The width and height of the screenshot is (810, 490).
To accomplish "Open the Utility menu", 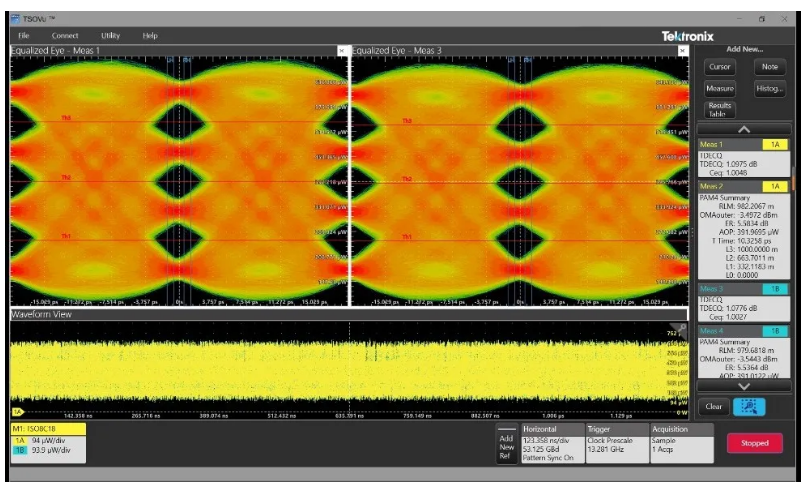I will click(x=110, y=36).
